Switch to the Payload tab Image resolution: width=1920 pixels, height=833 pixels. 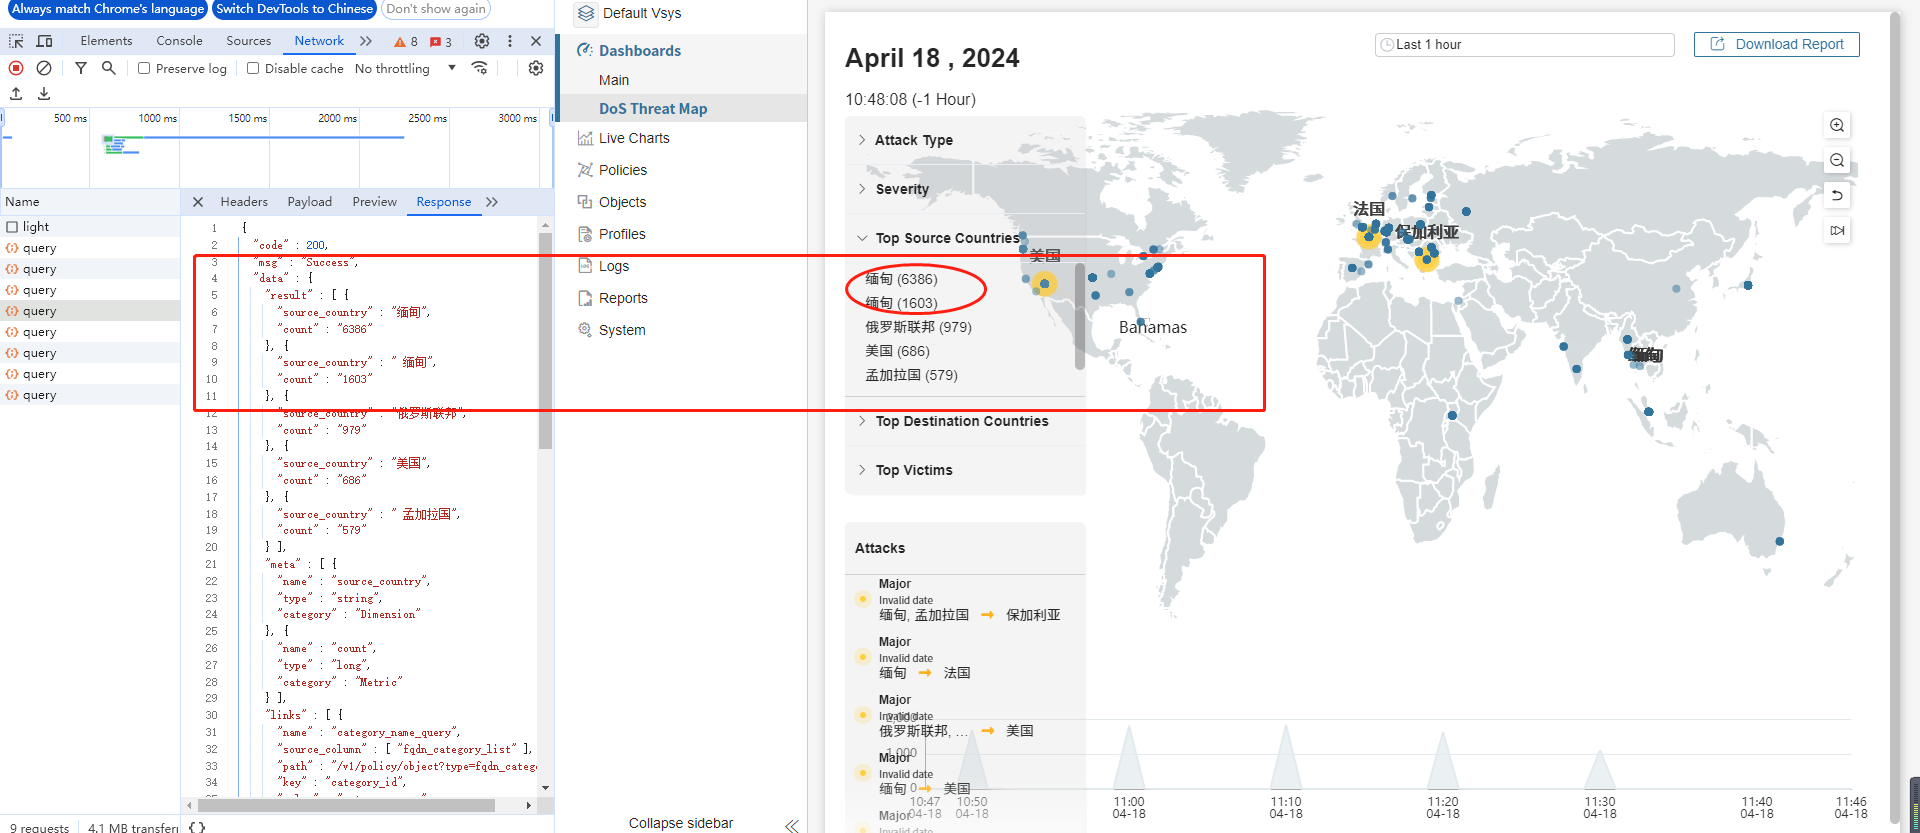(309, 202)
